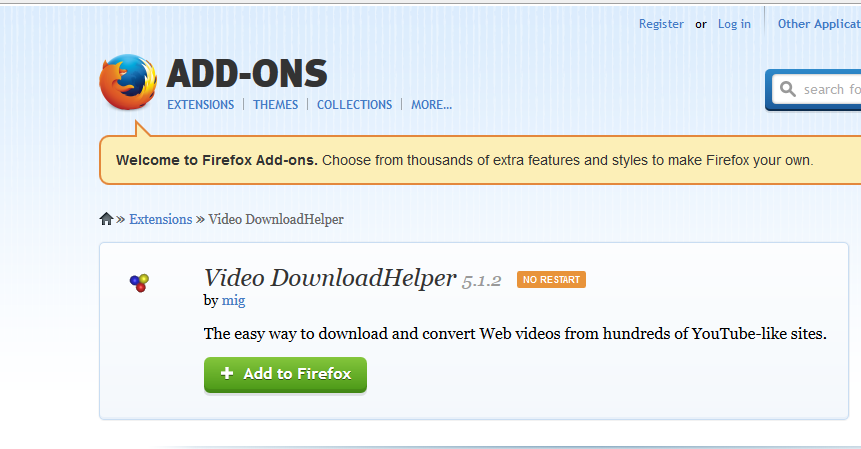Open the Themes menu item
The image size is (861, 449).
[275, 104]
